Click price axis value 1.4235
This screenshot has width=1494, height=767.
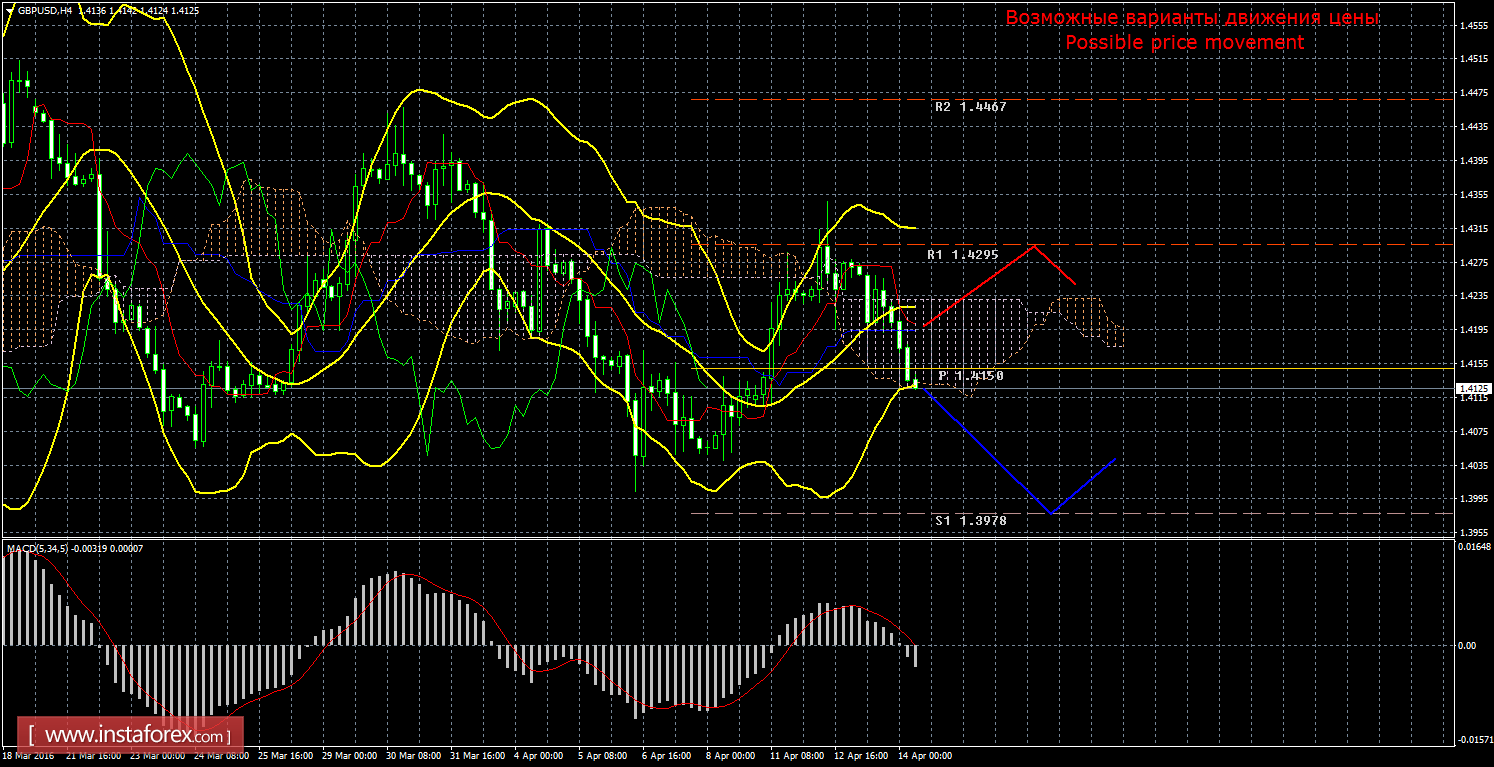click(x=1473, y=296)
